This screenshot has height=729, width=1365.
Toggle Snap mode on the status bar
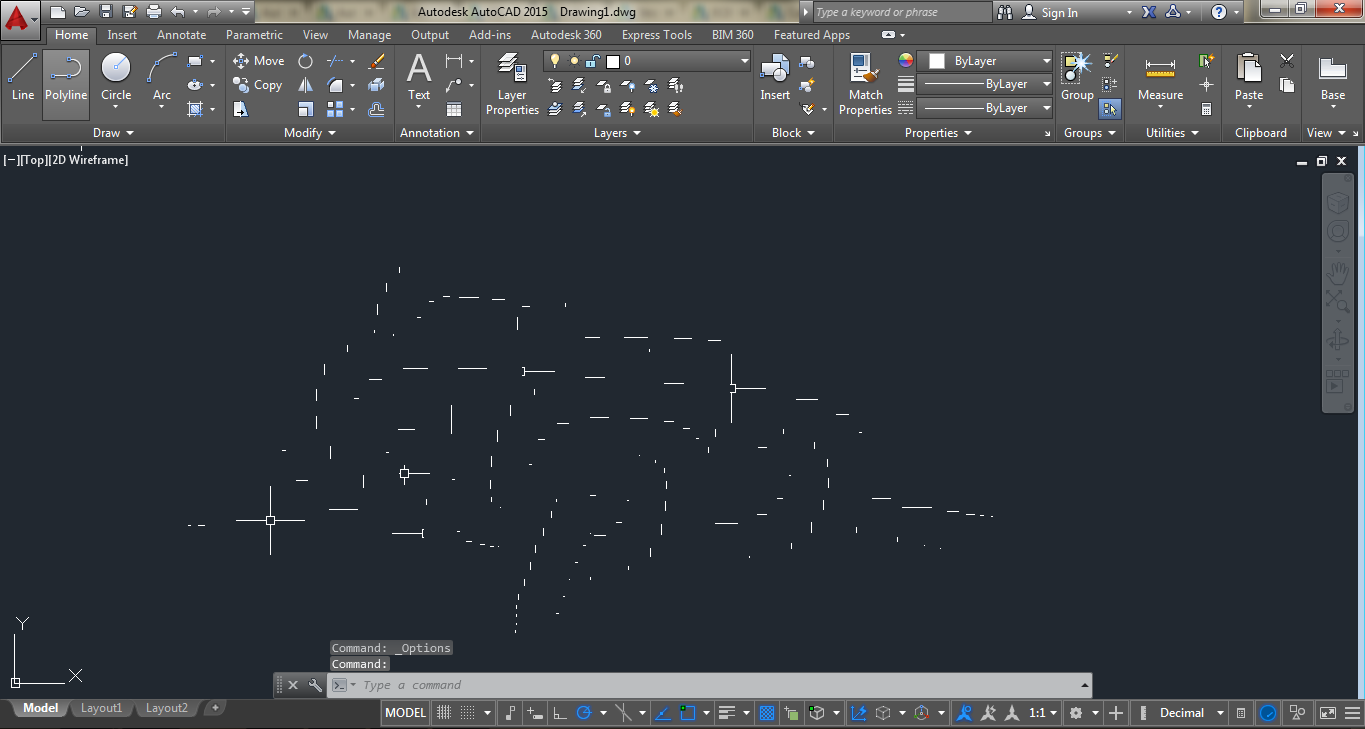click(467, 712)
